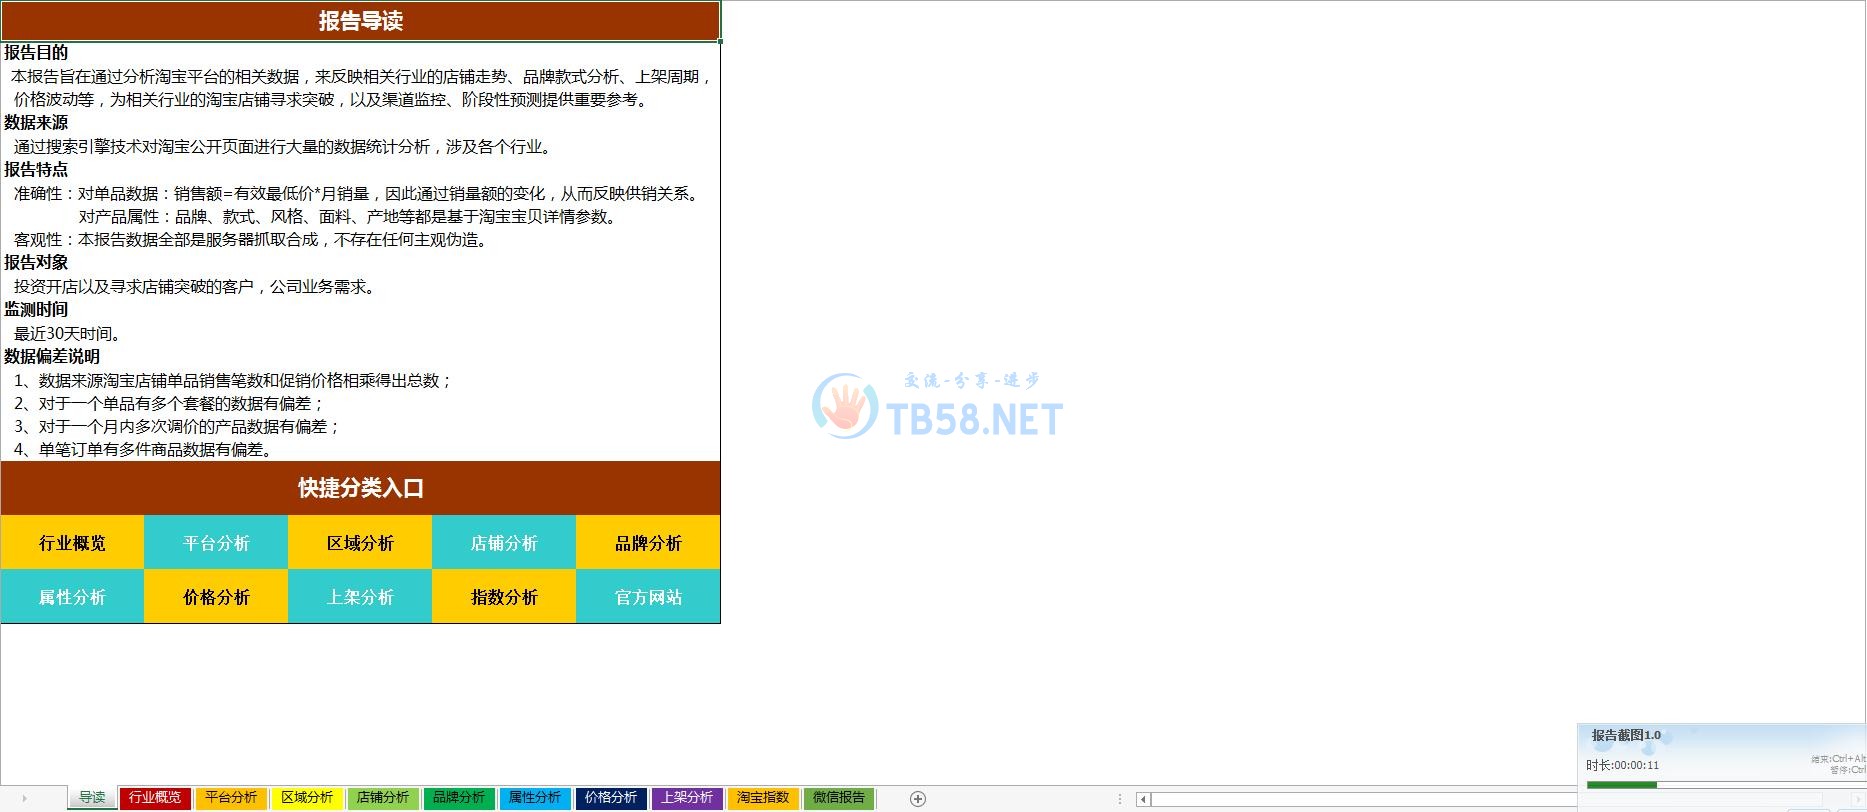Select the 价格分析 sheet tab
The image size is (1867, 812).
point(610,798)
